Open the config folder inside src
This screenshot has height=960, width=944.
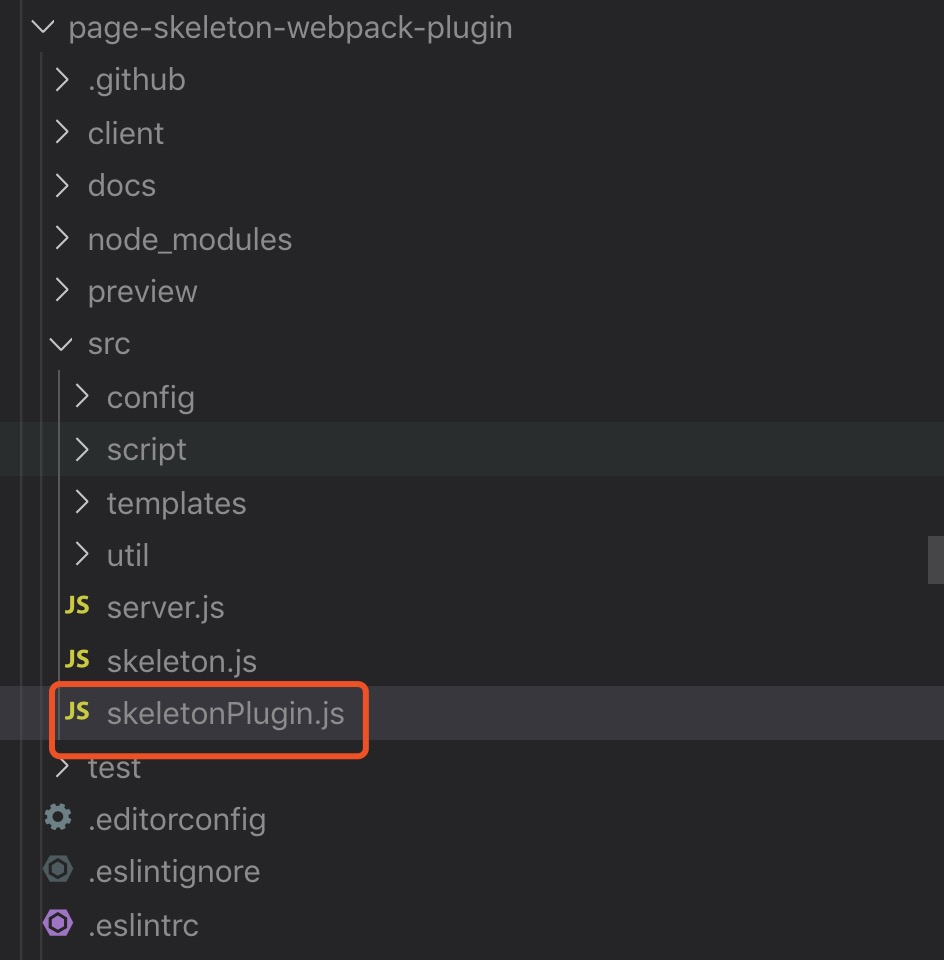[150, 397]
